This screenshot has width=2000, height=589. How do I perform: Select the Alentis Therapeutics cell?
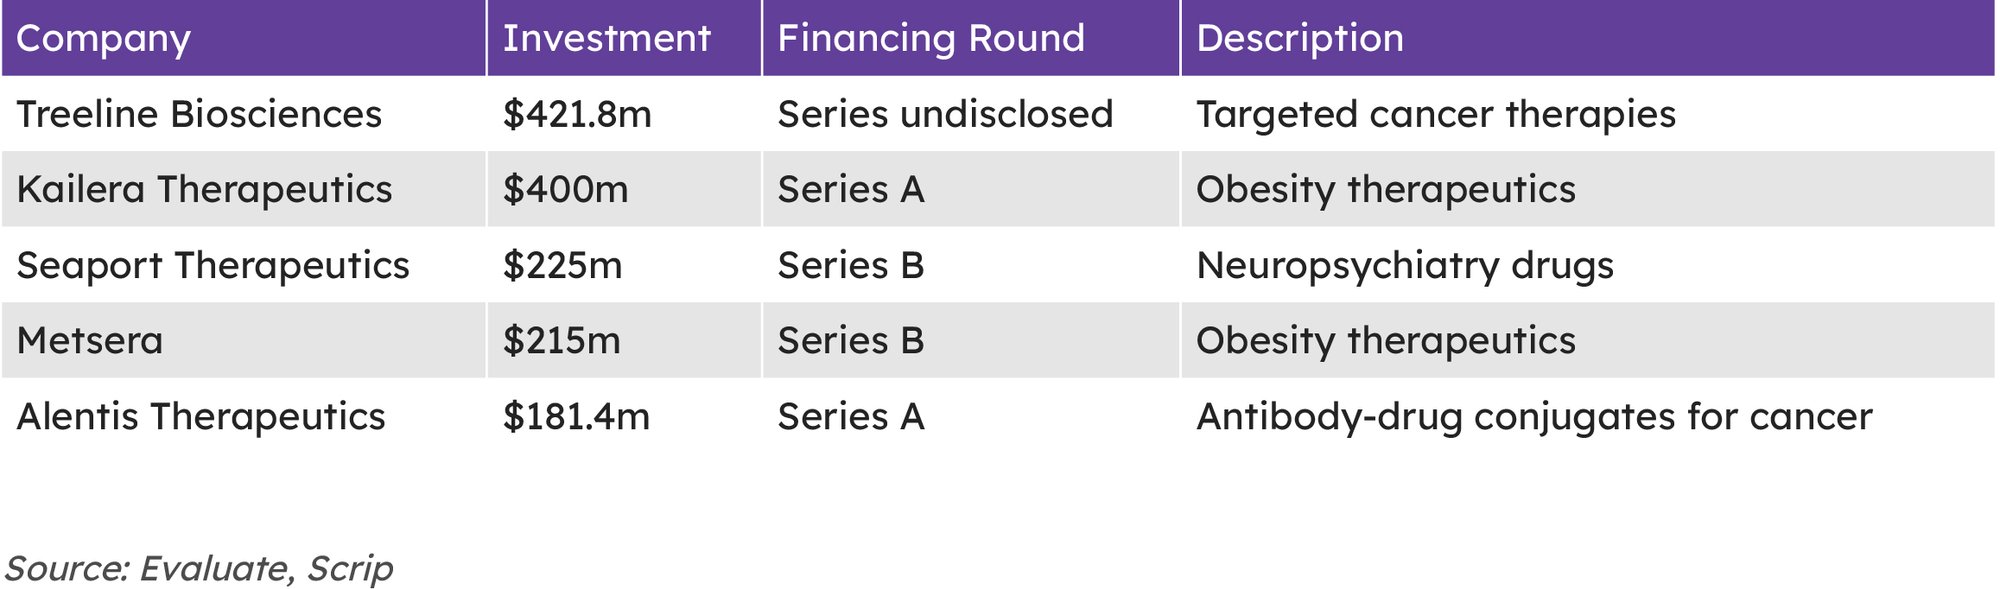(x=200, y=416)
